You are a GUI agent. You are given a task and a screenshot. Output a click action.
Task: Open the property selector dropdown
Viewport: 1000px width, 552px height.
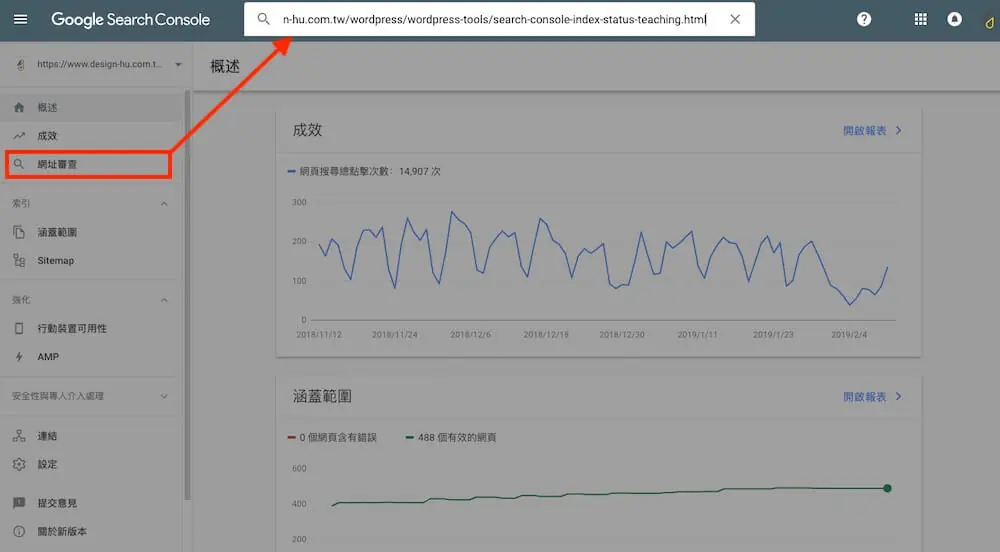(x=179, y=64)
